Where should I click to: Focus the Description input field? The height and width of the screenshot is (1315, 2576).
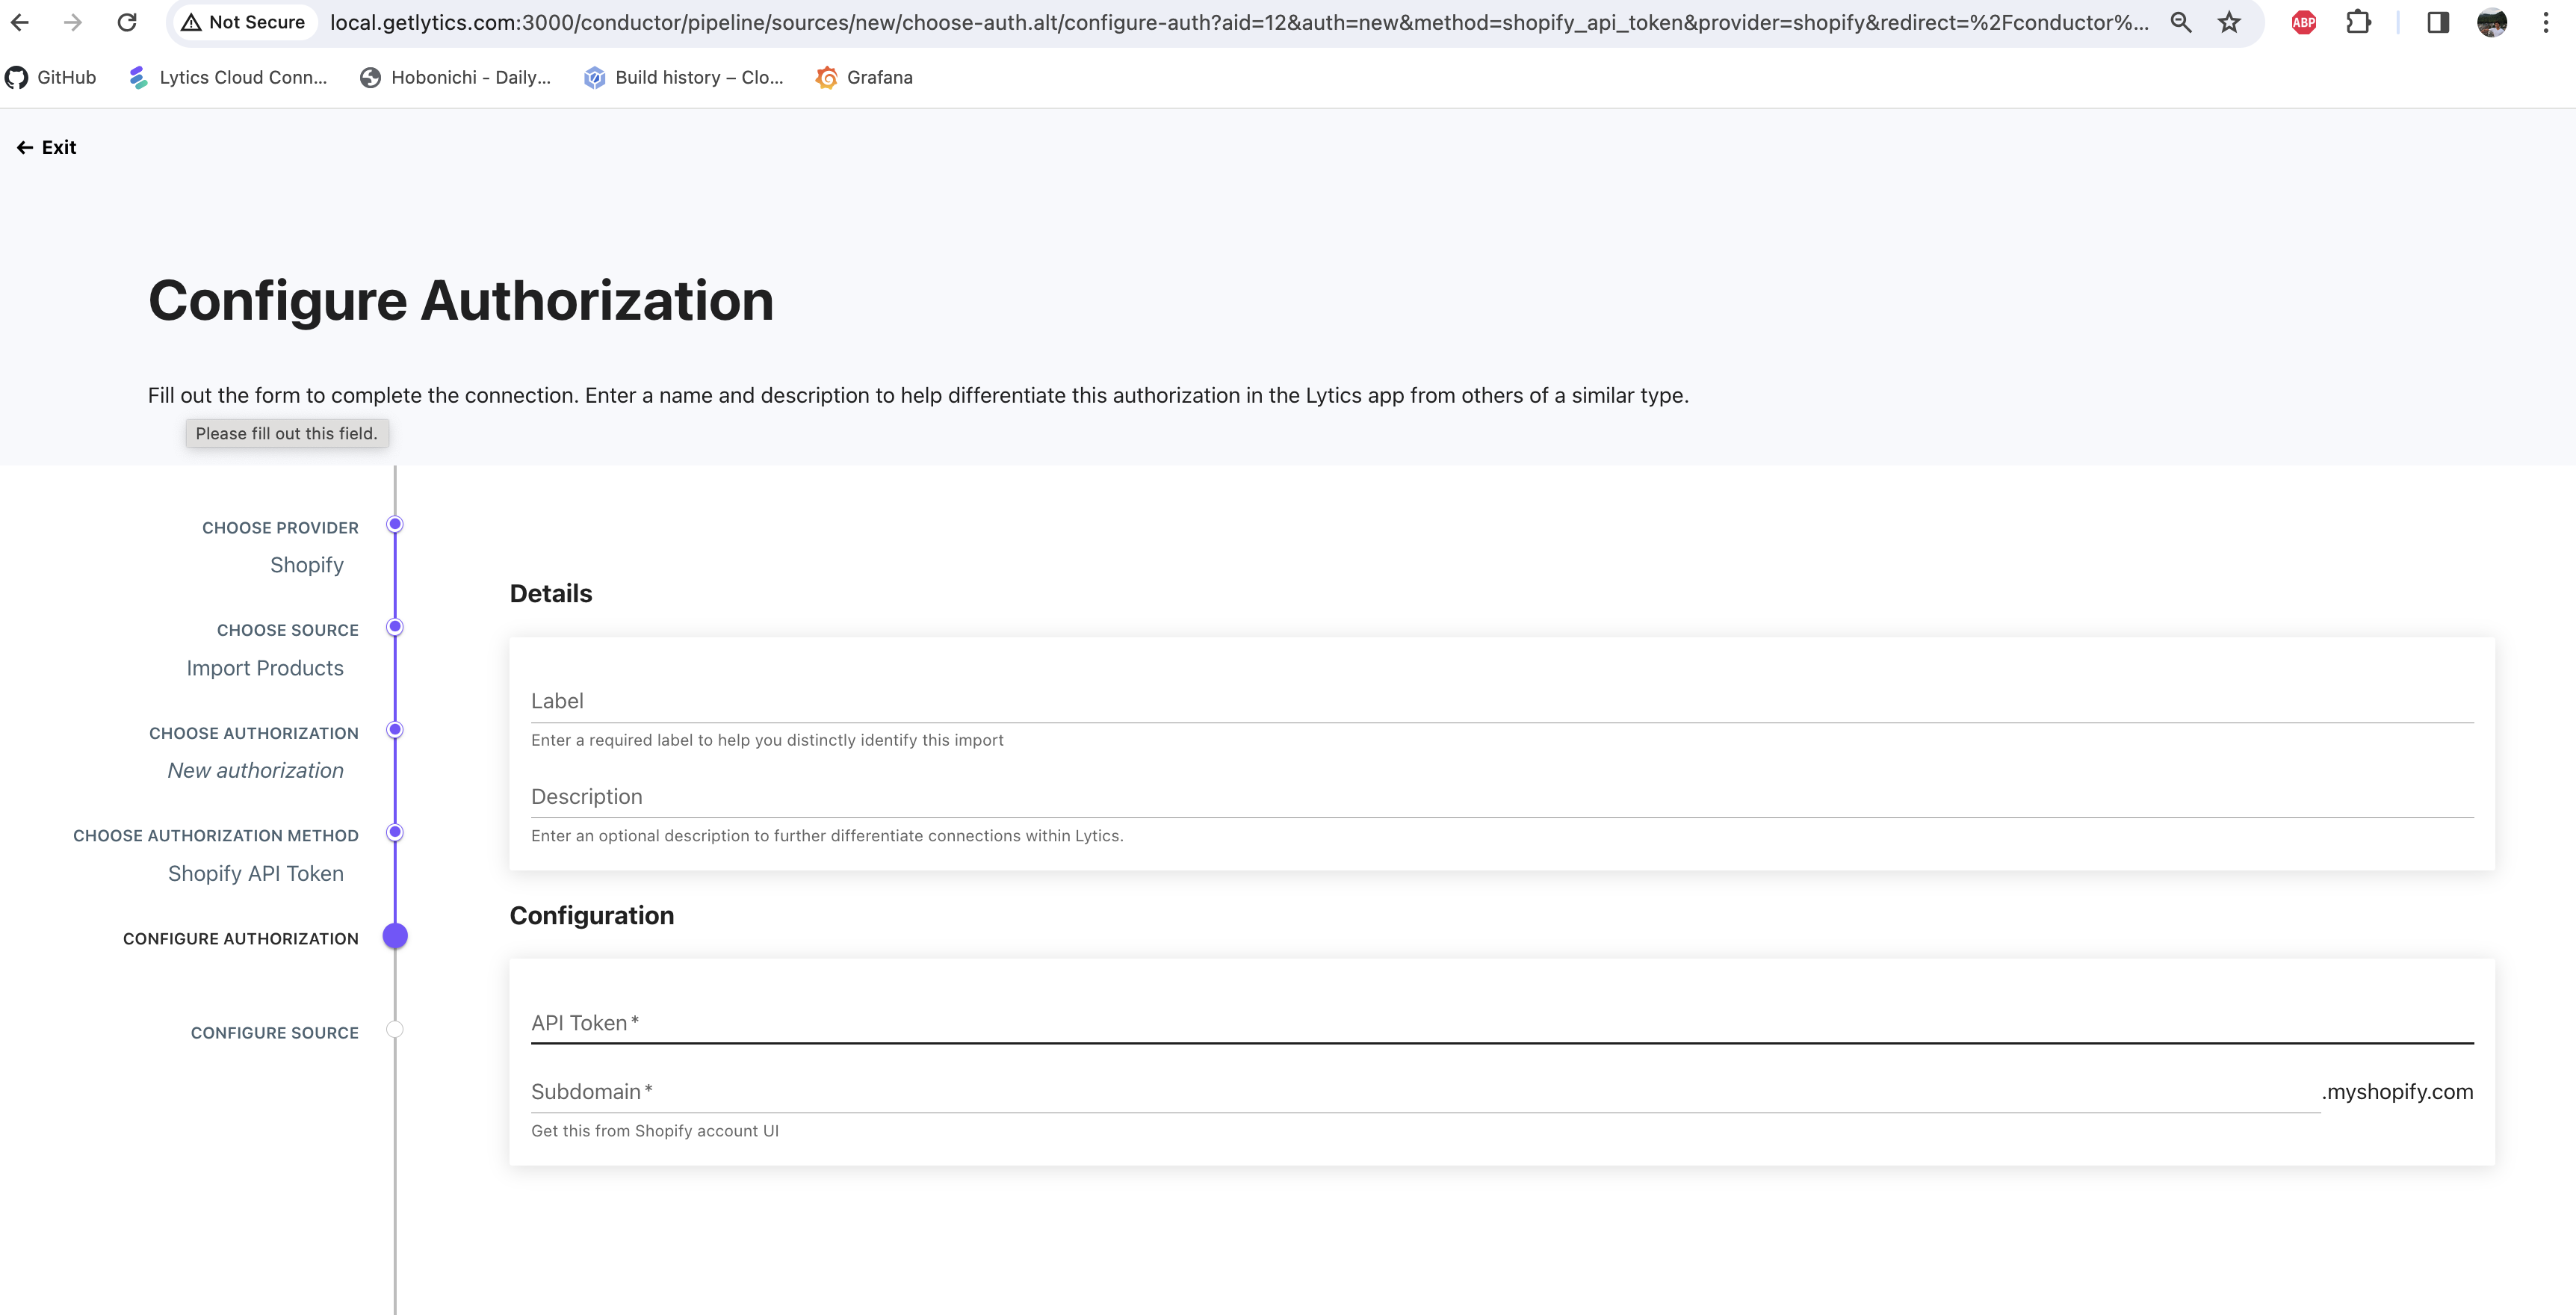coord(1502,797)
